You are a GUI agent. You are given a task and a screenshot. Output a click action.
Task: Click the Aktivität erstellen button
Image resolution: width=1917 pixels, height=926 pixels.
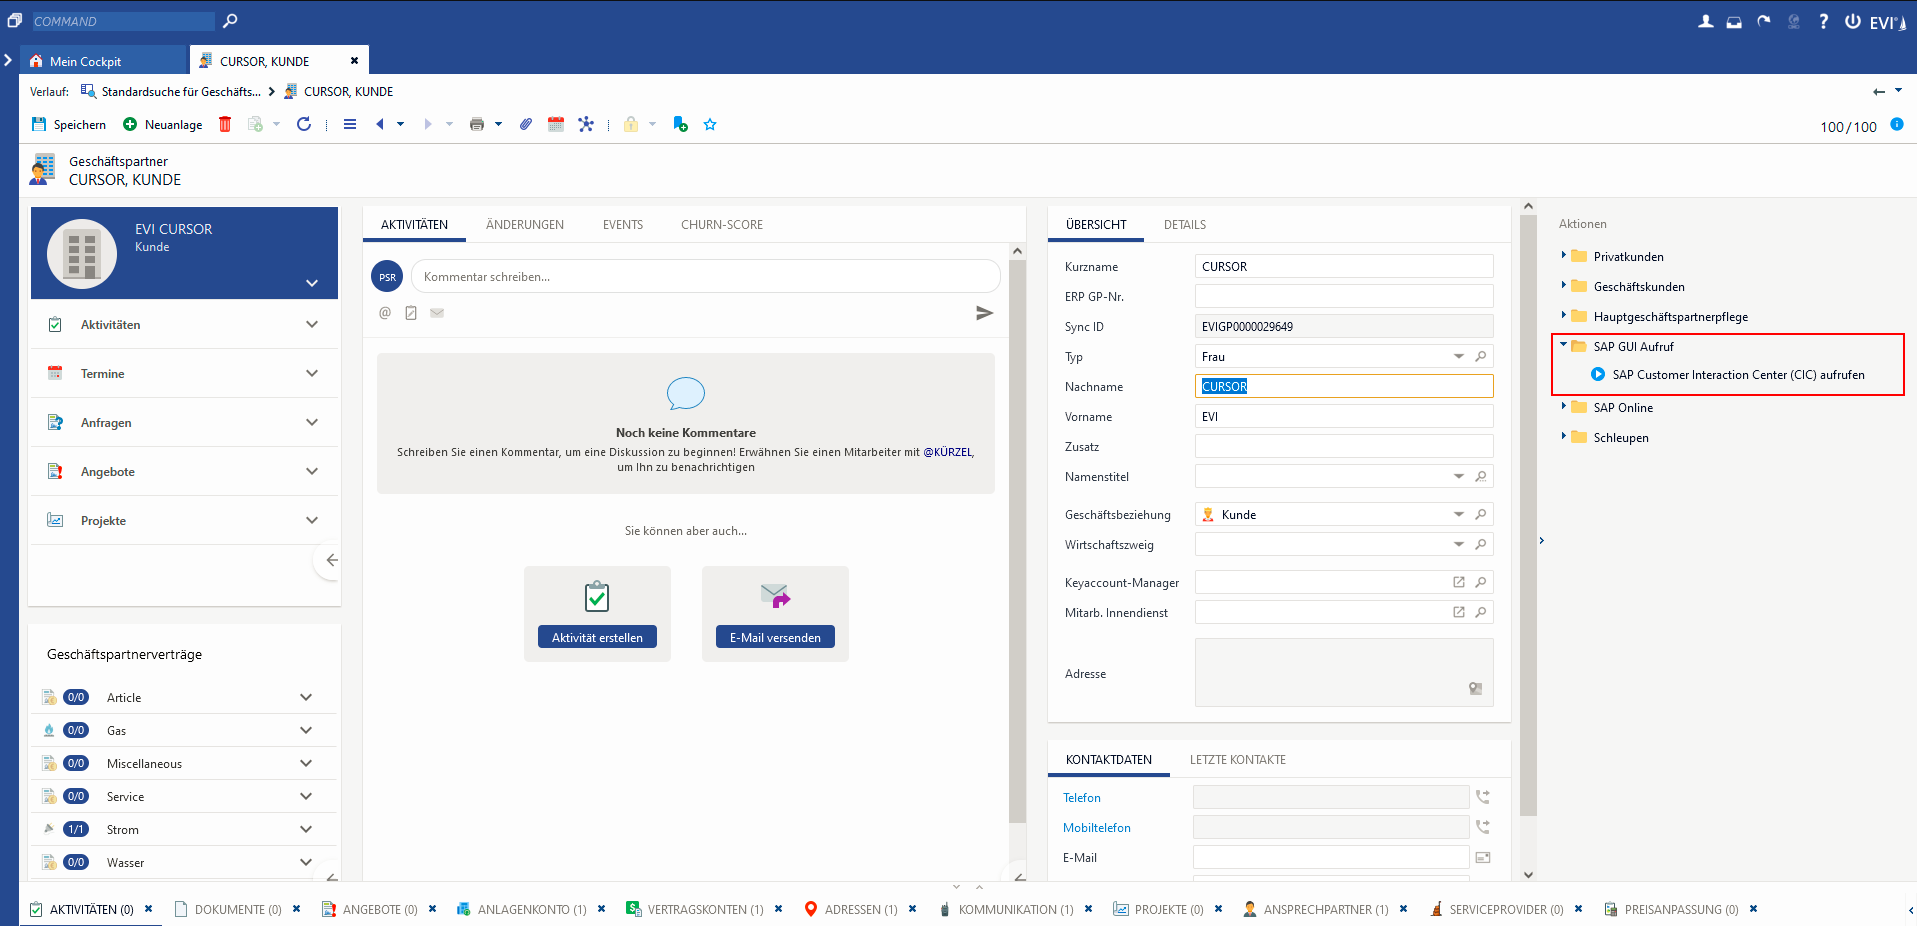[597, 637]
